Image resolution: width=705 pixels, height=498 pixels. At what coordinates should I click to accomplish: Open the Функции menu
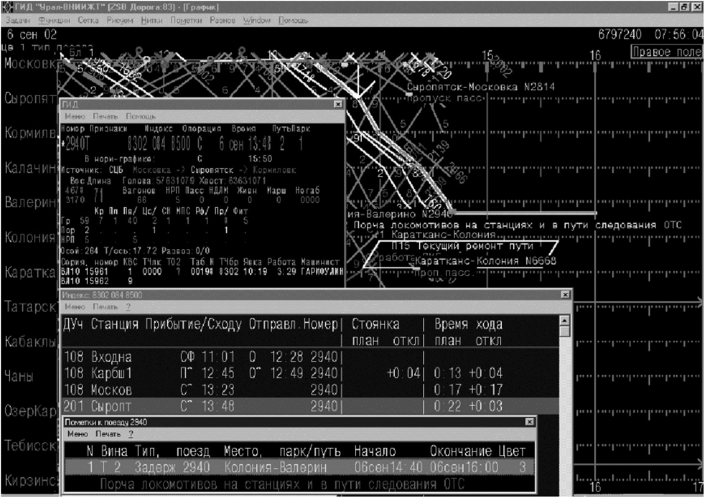[49, 20]
